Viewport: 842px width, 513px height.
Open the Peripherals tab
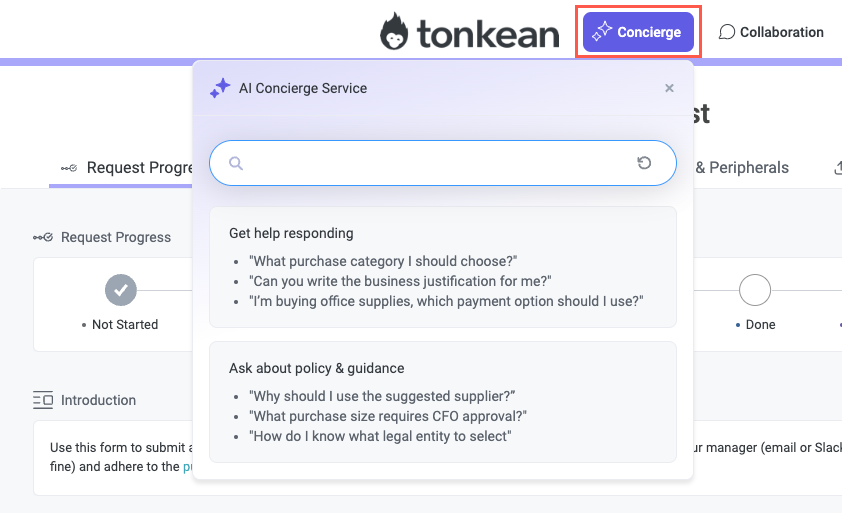point(742,168)
